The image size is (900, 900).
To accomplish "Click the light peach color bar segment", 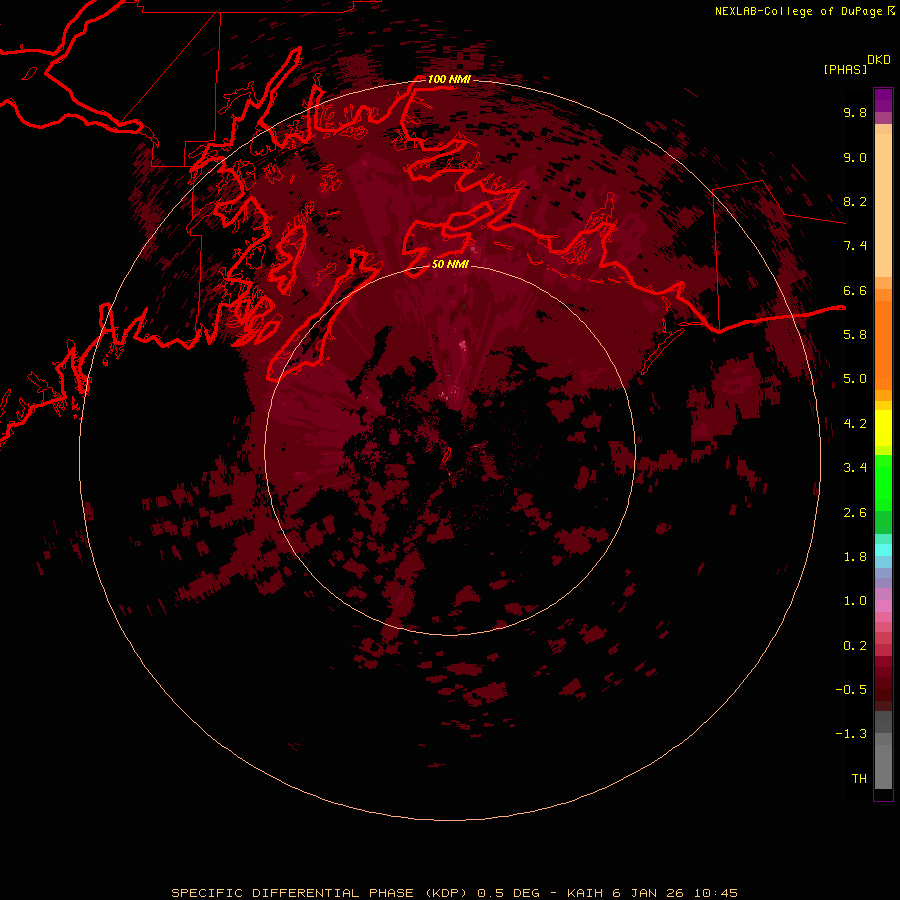I will (x=883, y=205).
